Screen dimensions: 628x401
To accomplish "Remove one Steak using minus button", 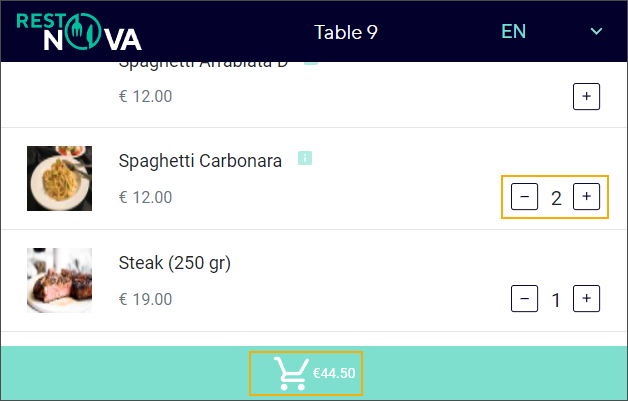I will pos(524,298).
